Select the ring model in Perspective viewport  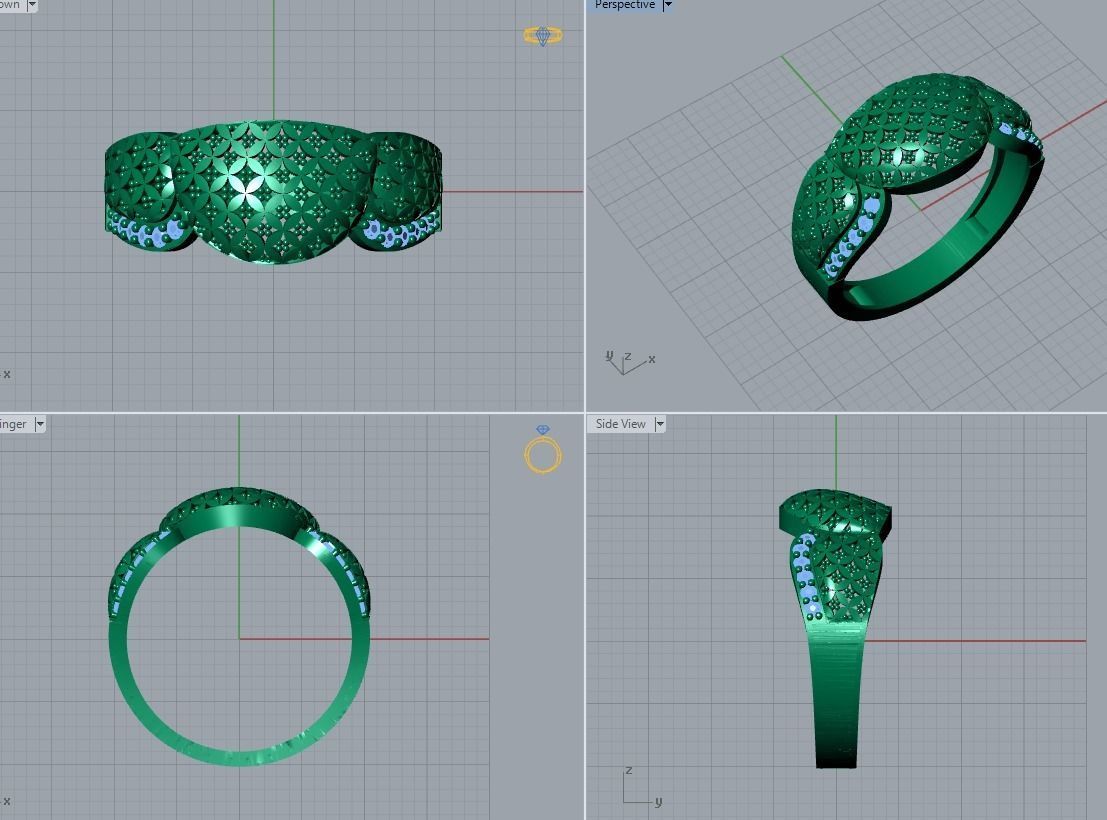916,198
